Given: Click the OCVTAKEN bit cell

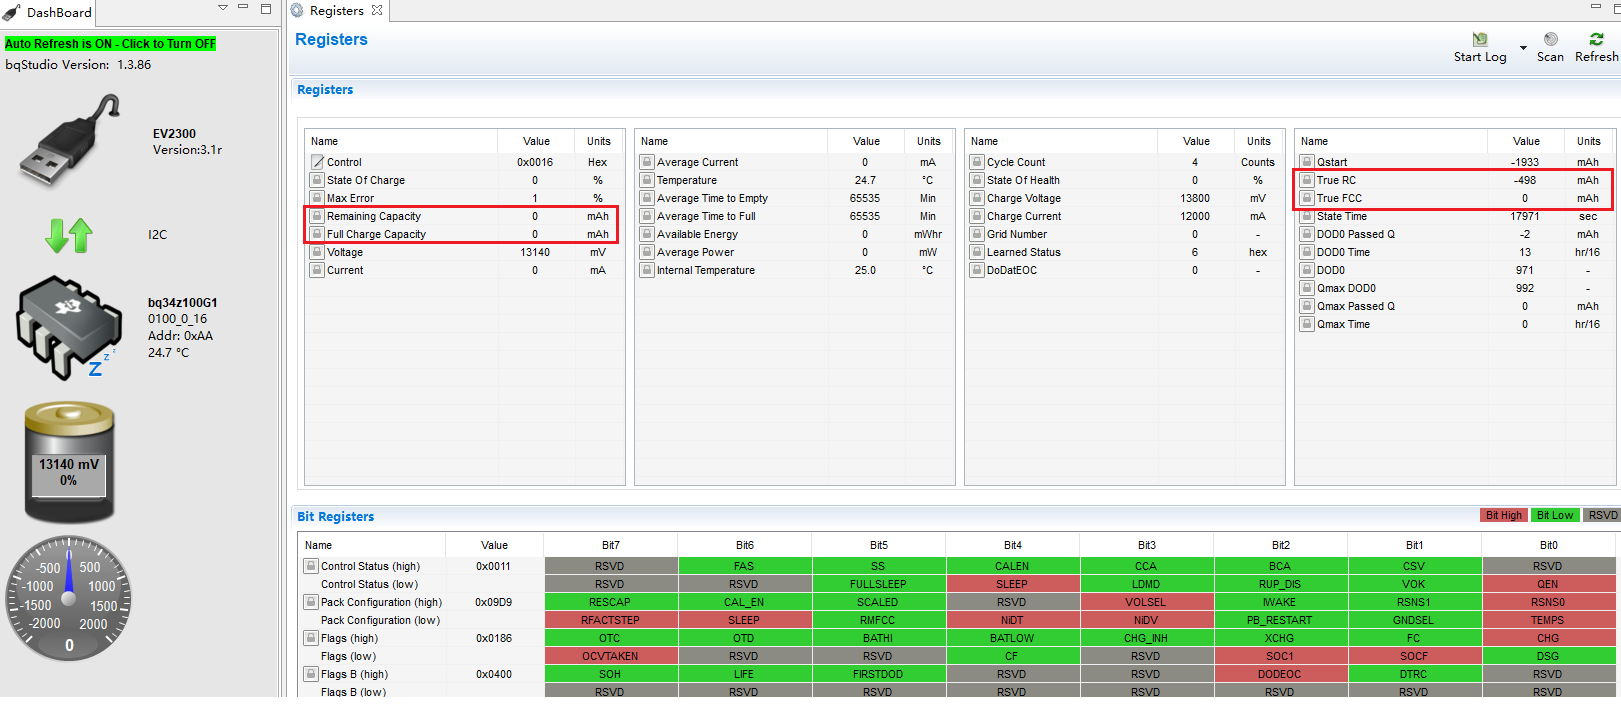Looking at the screenshot, I should pyautogui.click(x=610, y=656).
